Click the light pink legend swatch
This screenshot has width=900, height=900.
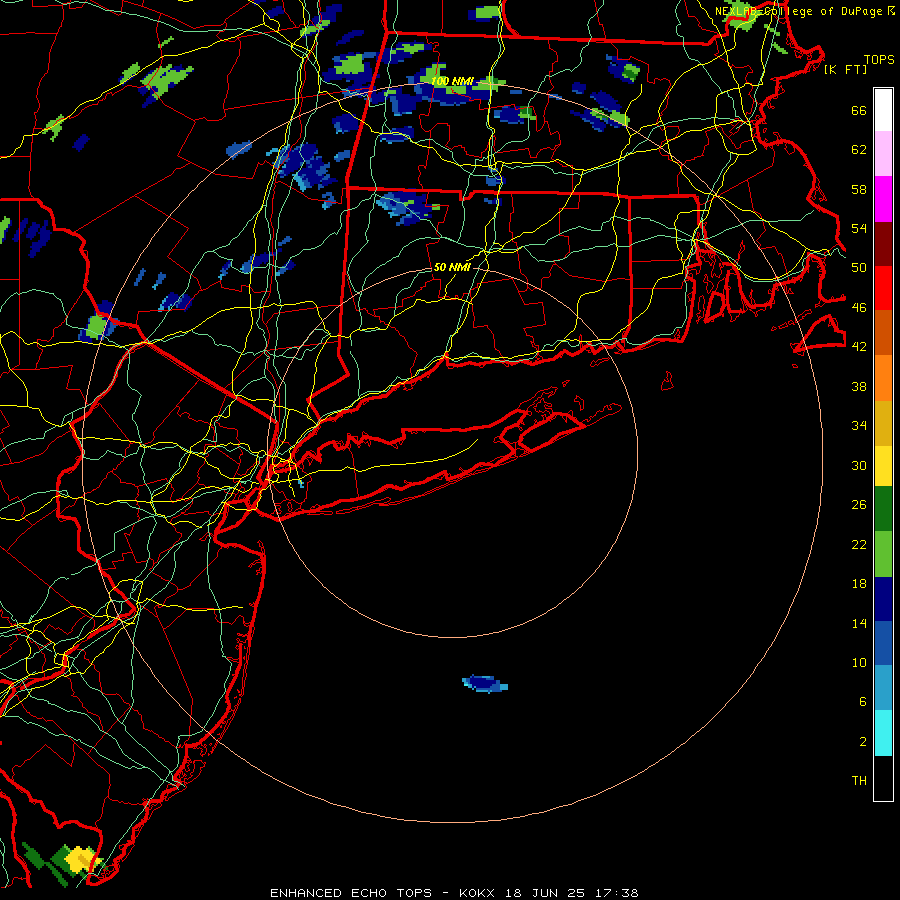[883, 153]
